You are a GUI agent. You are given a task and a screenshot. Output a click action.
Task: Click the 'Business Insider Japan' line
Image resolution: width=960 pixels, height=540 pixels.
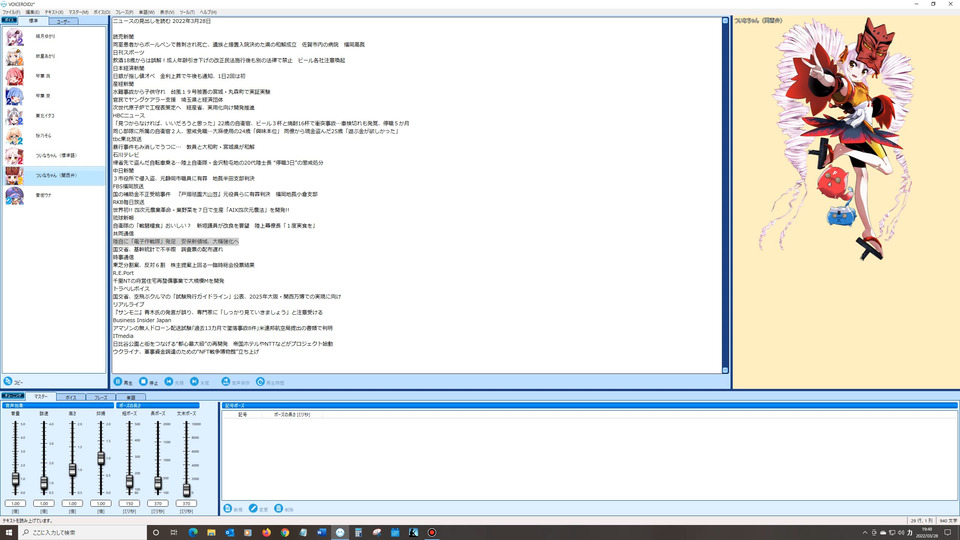142,320
